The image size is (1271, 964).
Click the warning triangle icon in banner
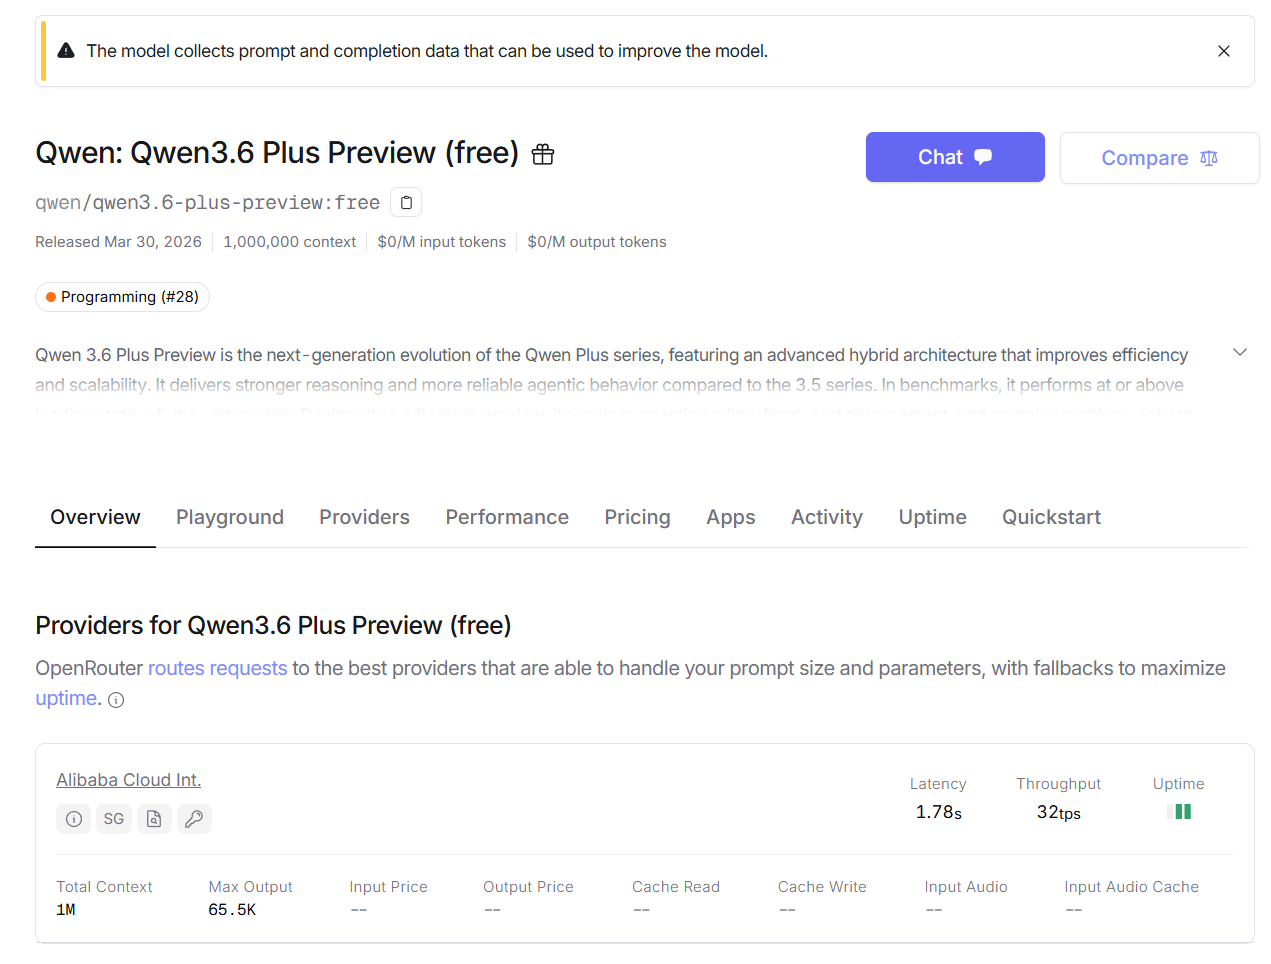pyautogui.click(x=66, y=51)
